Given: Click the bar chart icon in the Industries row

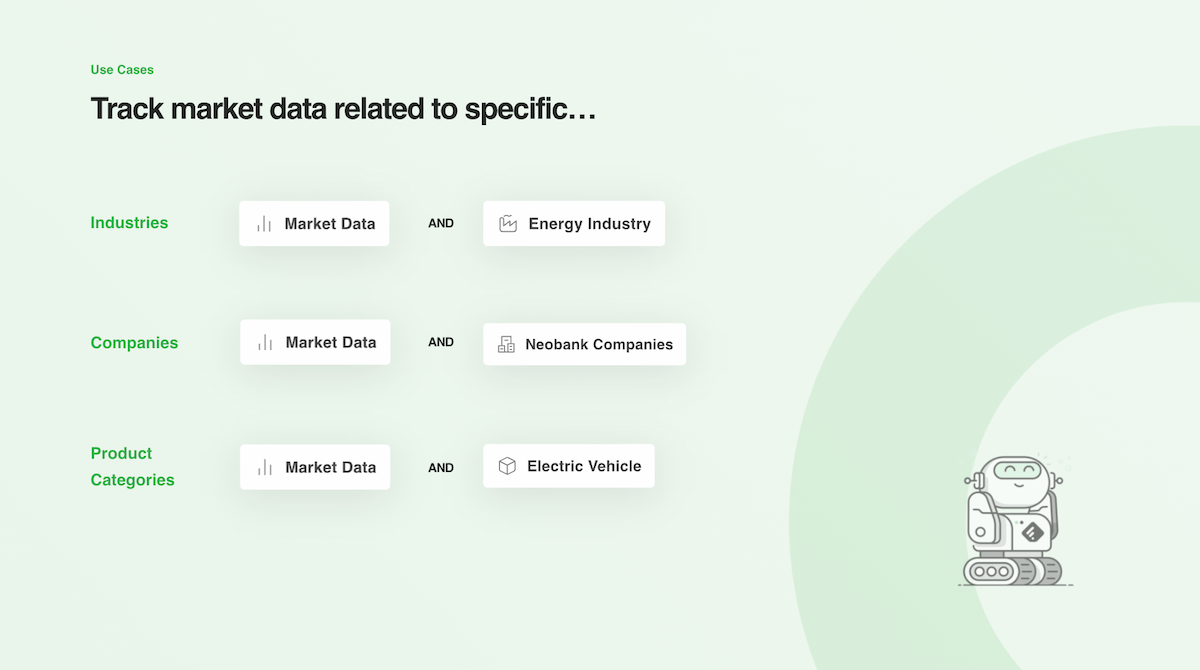Looking at the screenshot, I should click(264, 224).
